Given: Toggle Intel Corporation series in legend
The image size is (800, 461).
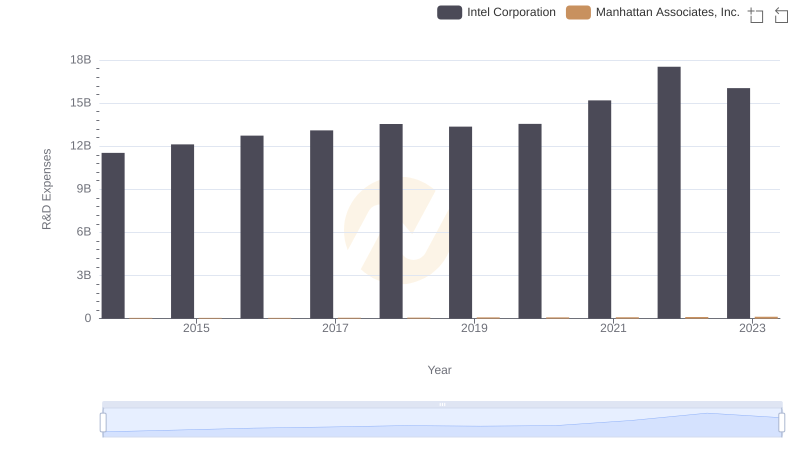Looking at the screenshot, I should (496, 12).
